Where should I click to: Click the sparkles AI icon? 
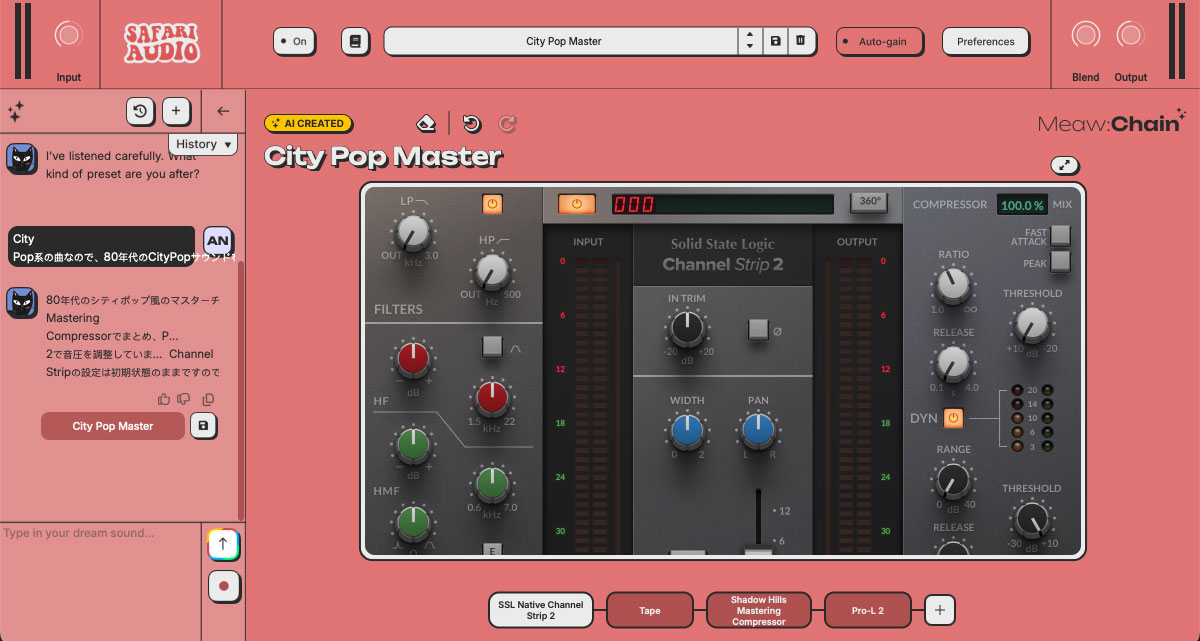click(15, 111)
